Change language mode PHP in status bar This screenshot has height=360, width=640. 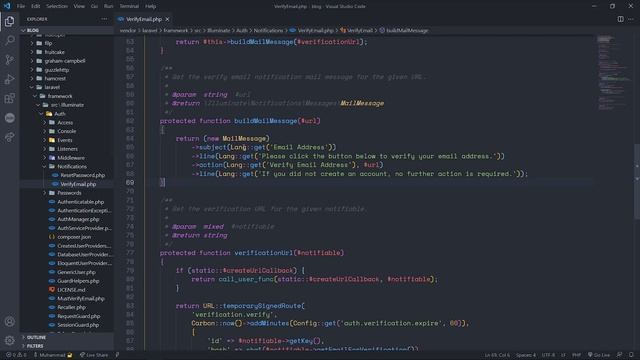click(576, 355)
